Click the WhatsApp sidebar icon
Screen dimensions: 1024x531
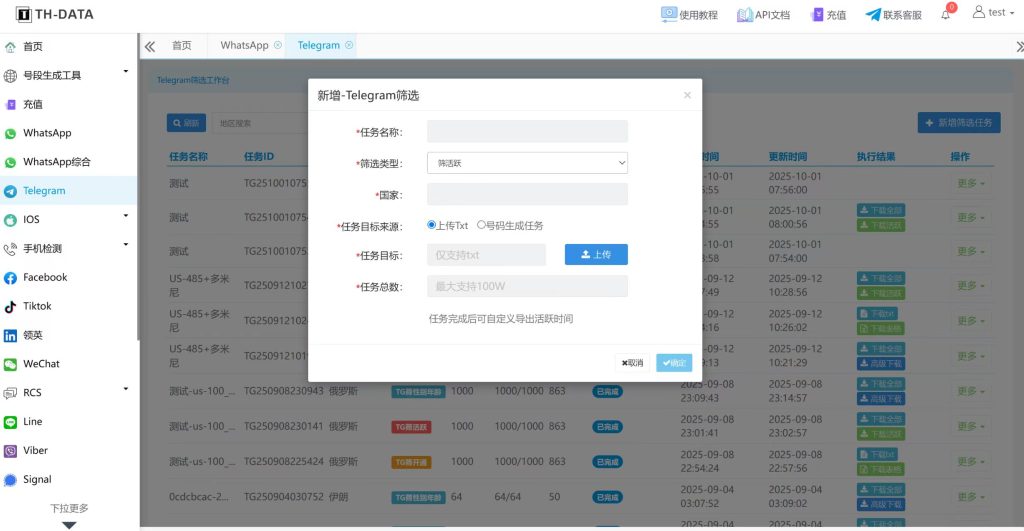(10, 133)
